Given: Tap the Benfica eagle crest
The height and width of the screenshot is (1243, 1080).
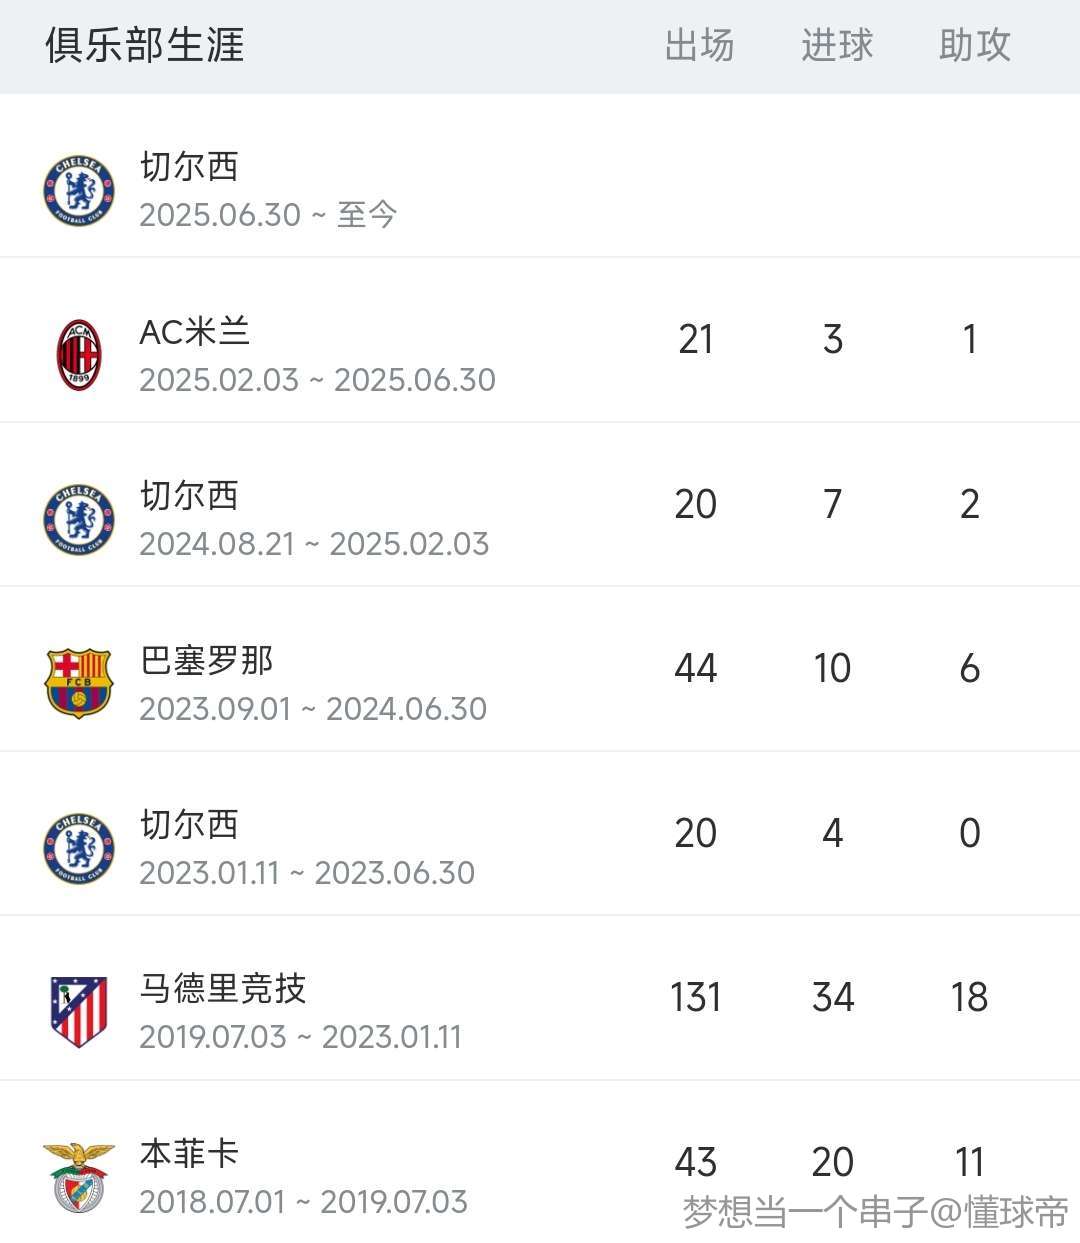Looking at the screenshot, I should (x=79, y=1177).
